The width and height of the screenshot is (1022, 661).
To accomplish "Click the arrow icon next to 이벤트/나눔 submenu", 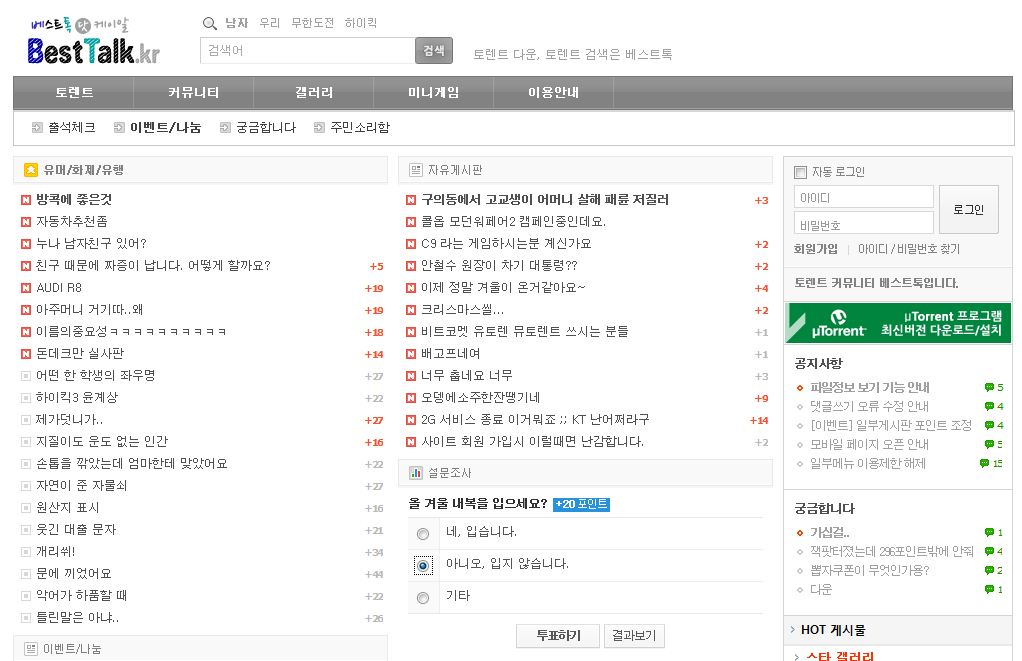I will click(119, 128).
